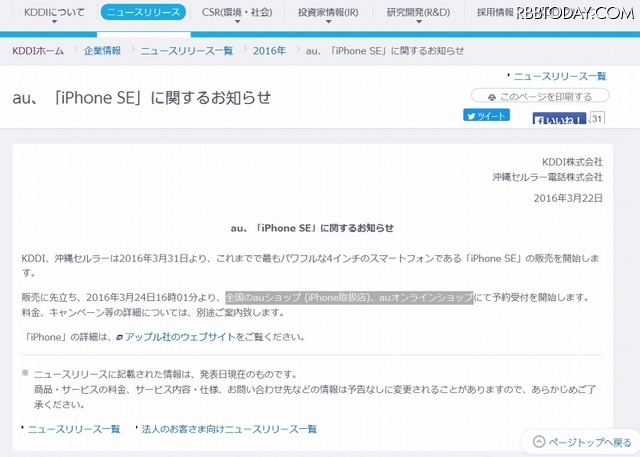Select the ニュースリリース tab
This screenshot has width=640, height=457.
143,12
